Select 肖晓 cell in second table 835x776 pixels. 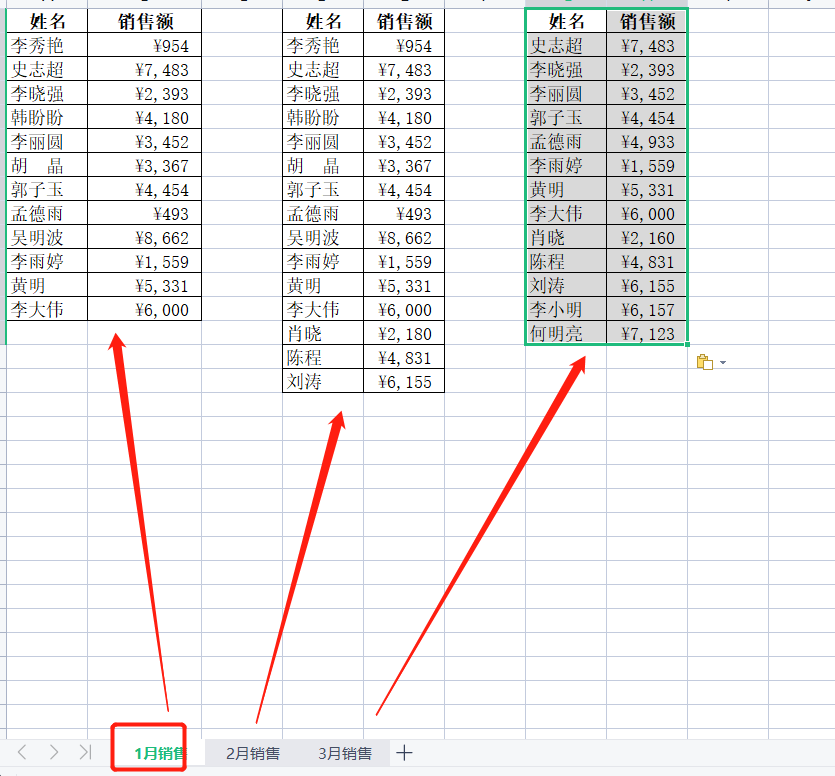[x=323, y=333]
